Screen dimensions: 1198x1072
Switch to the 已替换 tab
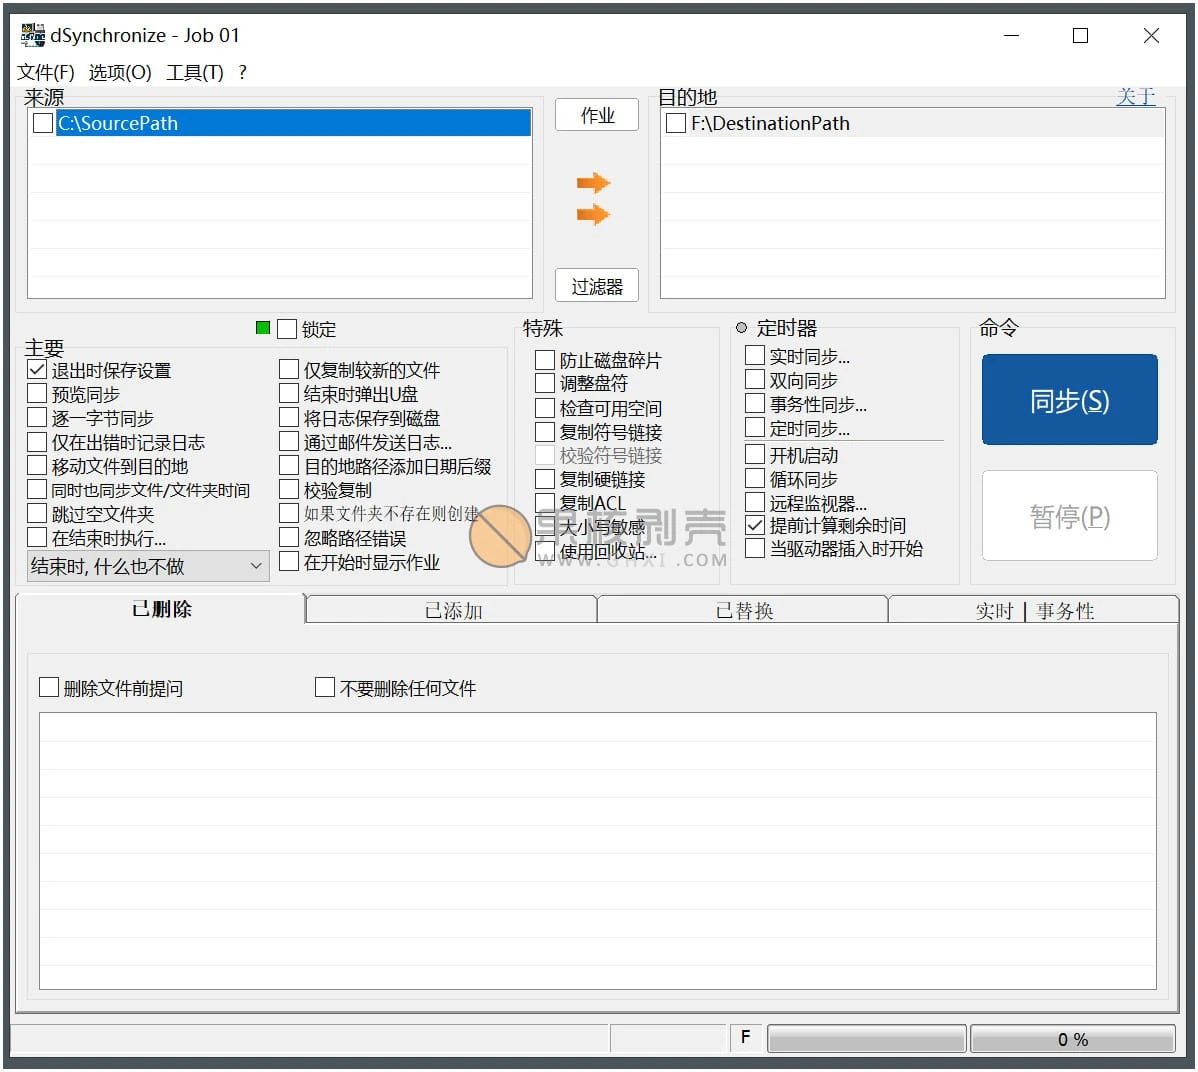tap(743, 610)
